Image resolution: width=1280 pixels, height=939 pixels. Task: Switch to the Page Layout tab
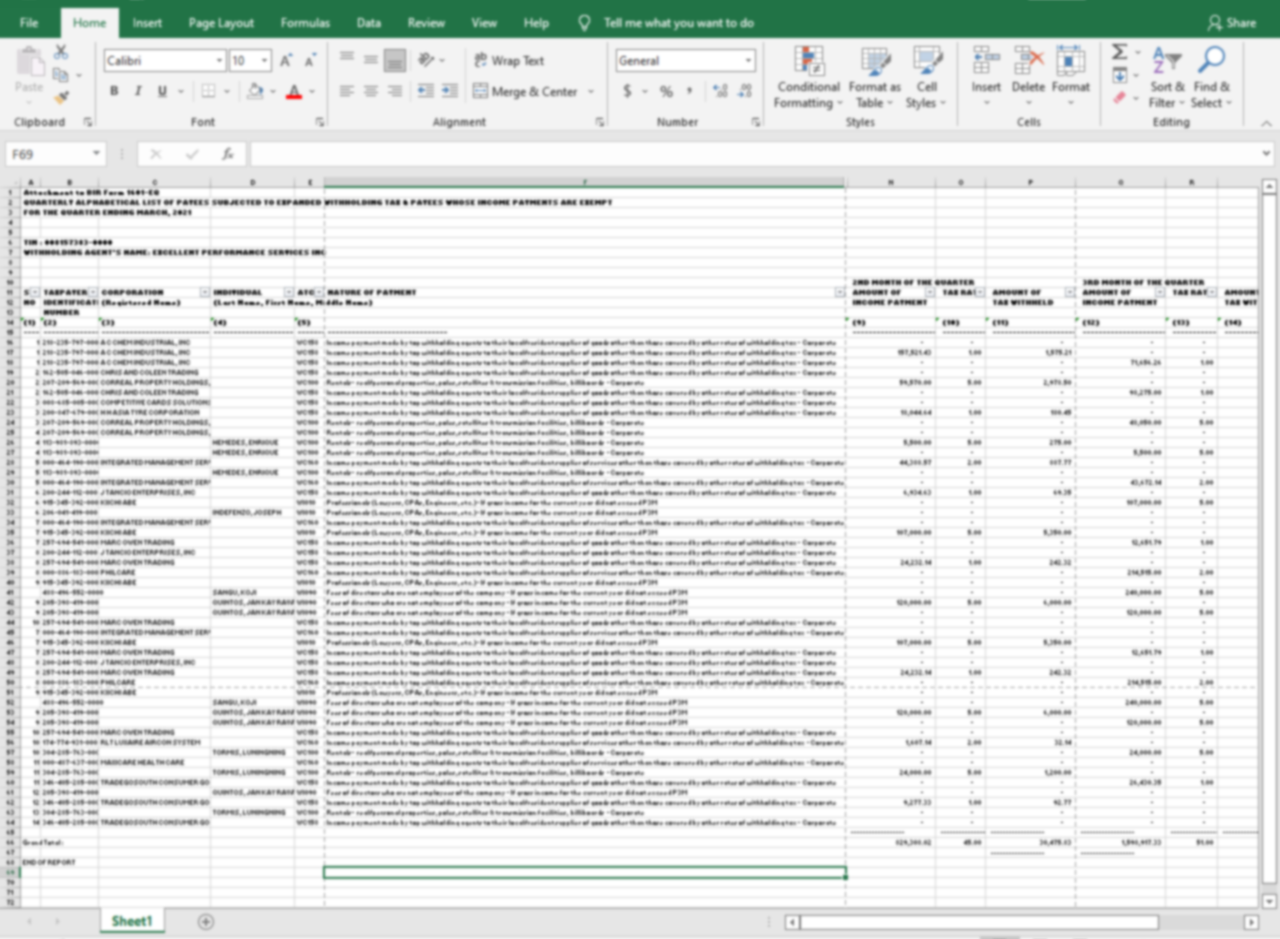click(221, 23)
